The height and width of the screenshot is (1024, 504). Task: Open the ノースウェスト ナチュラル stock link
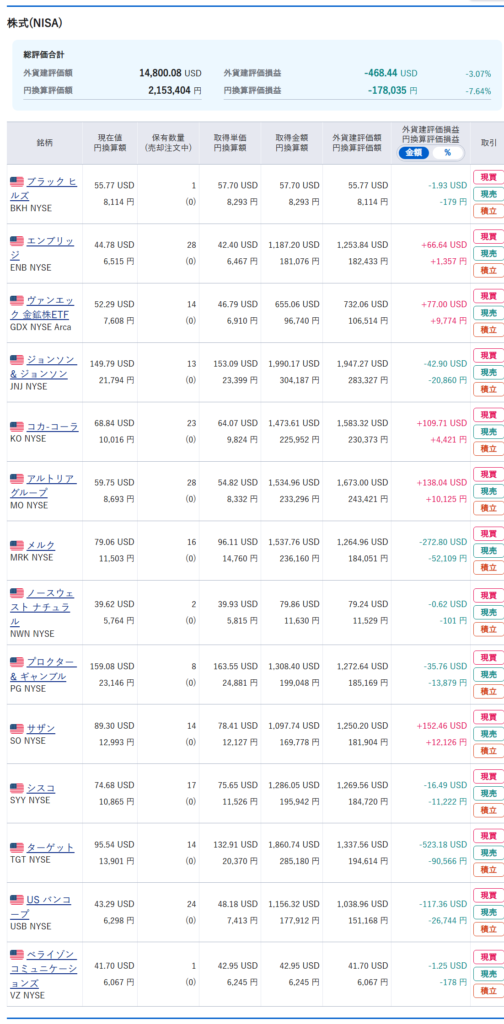42,607
